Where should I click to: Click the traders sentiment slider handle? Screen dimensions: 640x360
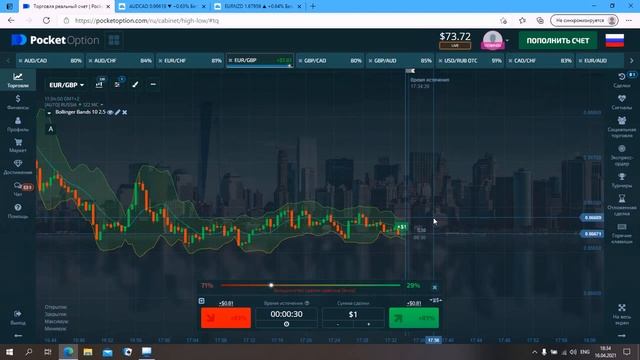(x=271, y=285)
